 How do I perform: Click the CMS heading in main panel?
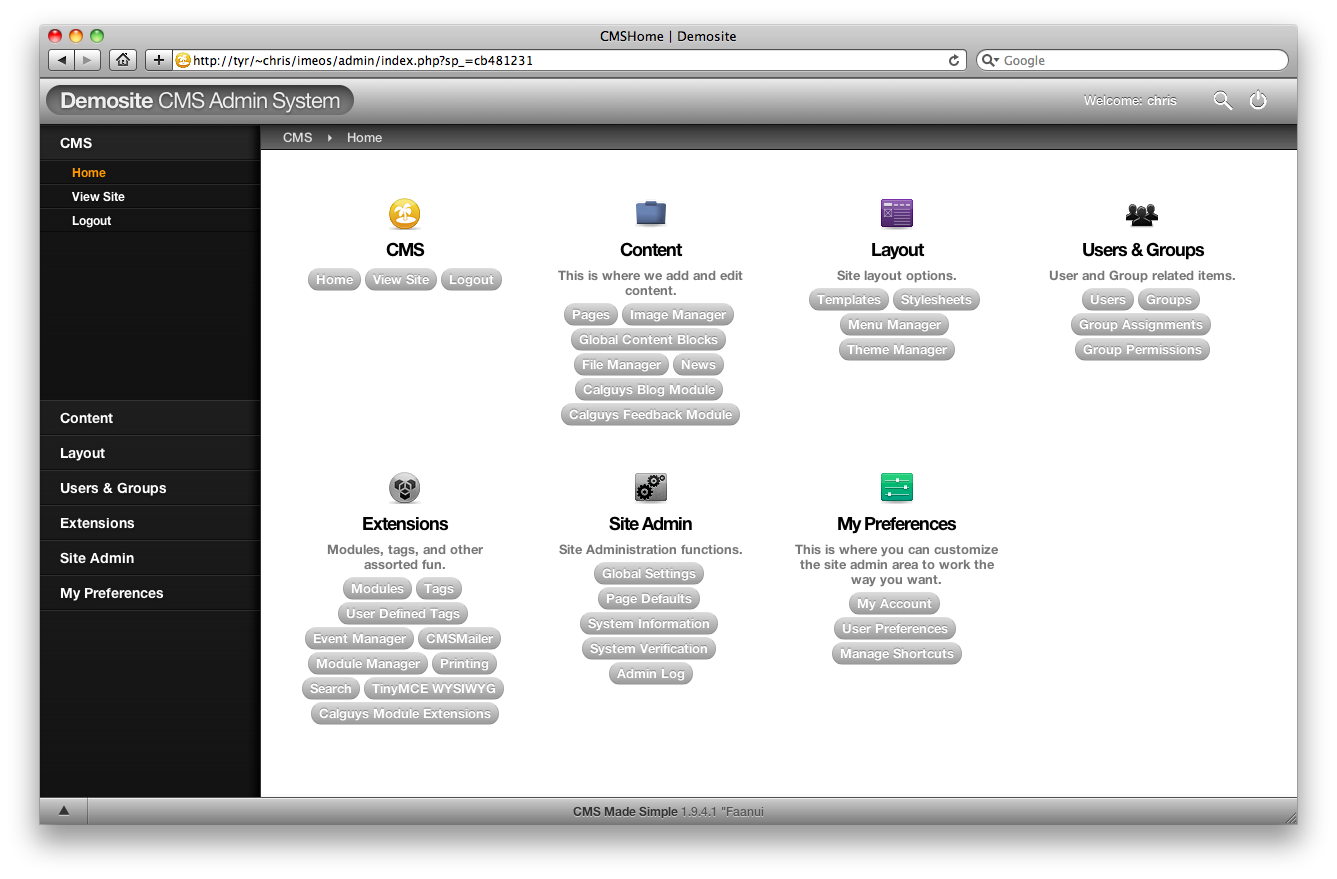[405, 250]
